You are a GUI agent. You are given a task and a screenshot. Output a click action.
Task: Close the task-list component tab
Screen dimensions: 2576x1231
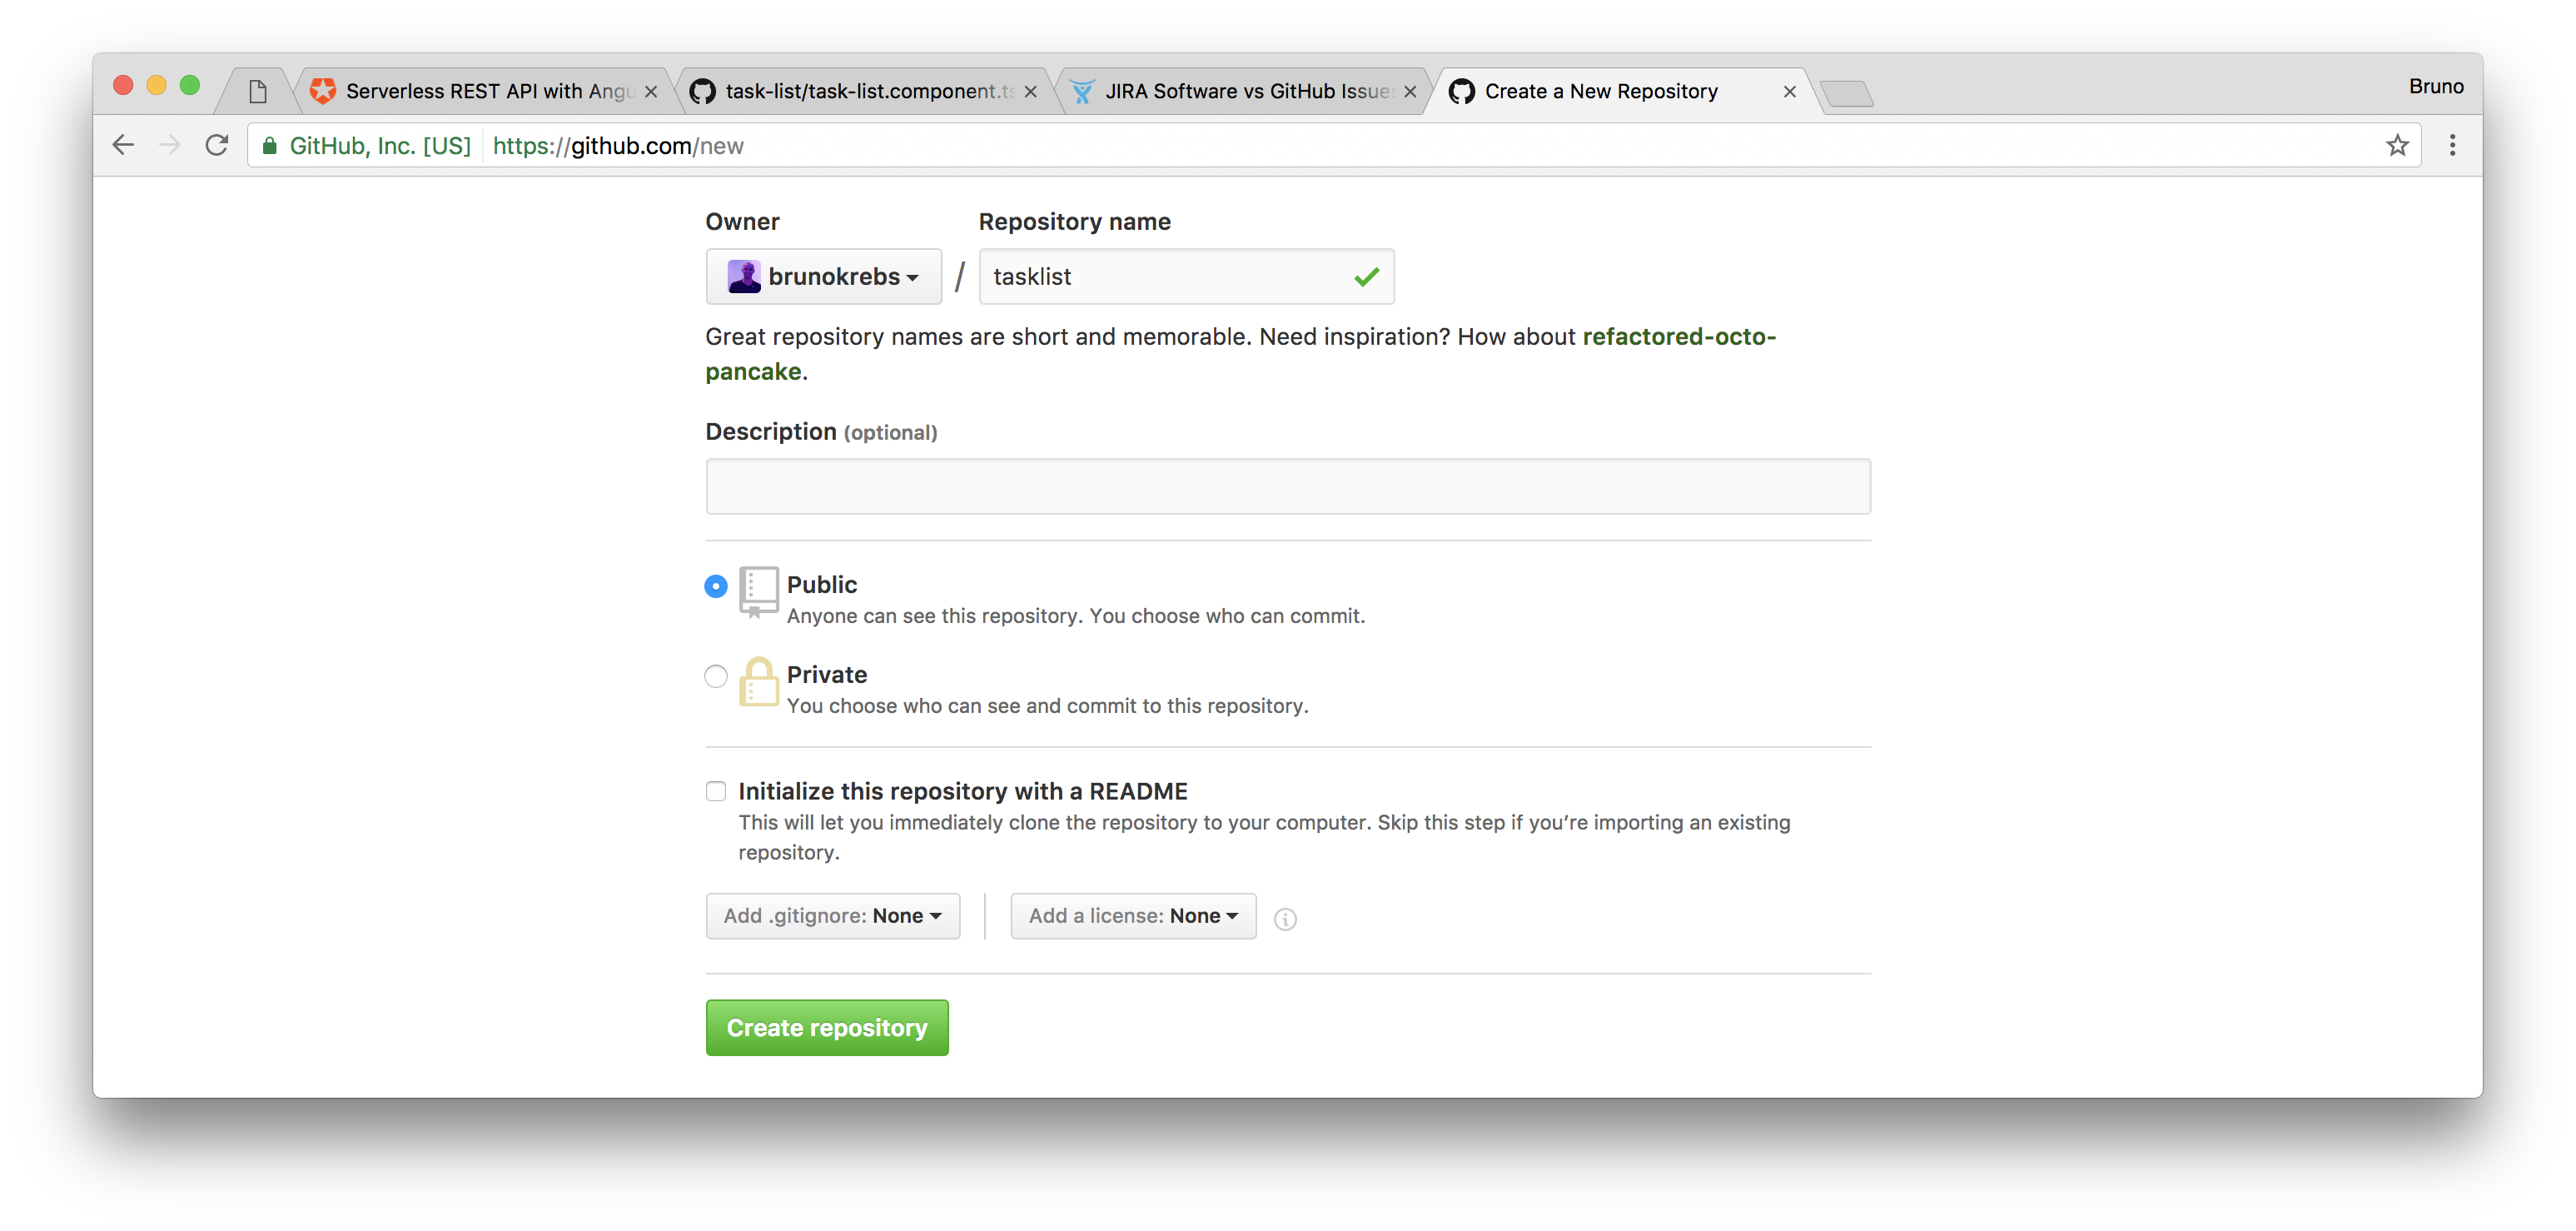(1030, 91)
